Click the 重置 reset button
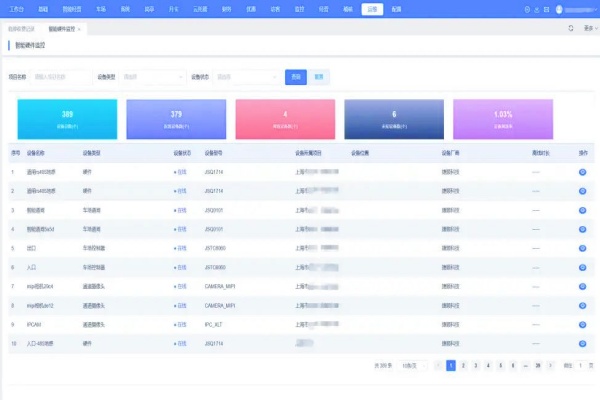The image size is (600, 400). click(x=318, y=76)
